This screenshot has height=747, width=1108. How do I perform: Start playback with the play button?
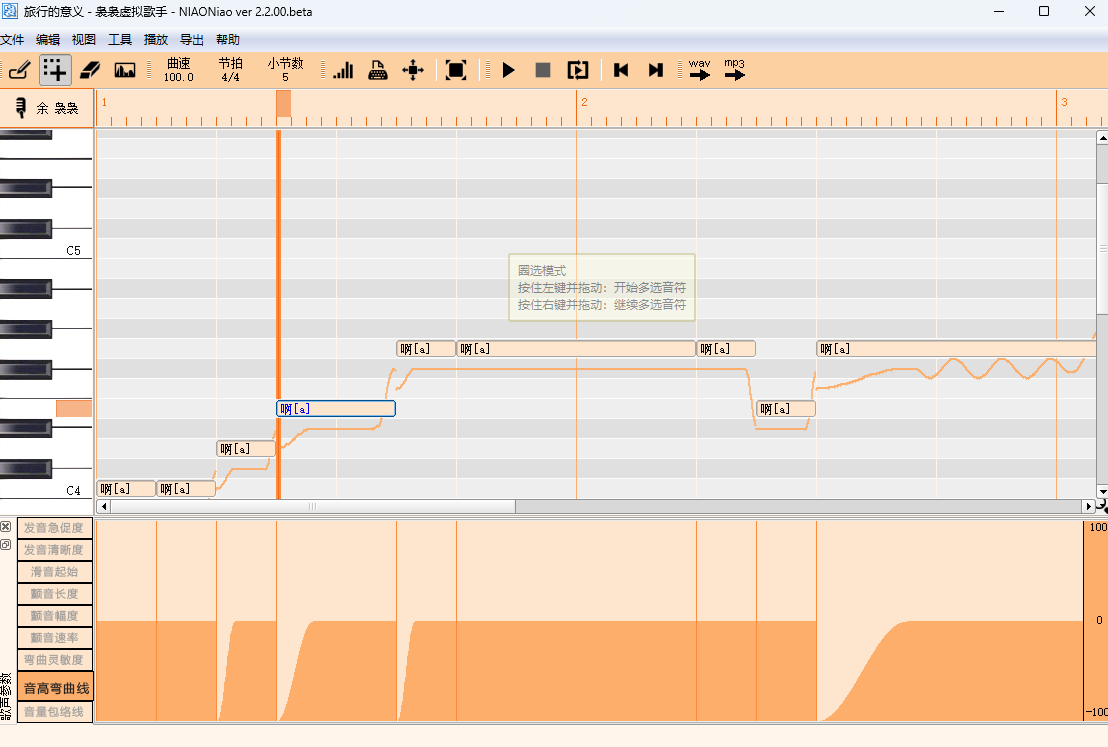(508, 70)
